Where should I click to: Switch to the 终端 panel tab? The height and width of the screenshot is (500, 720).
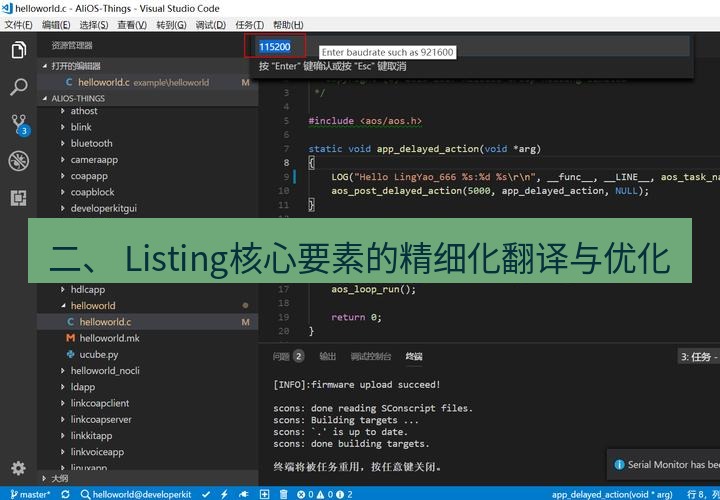coord(414,356)
